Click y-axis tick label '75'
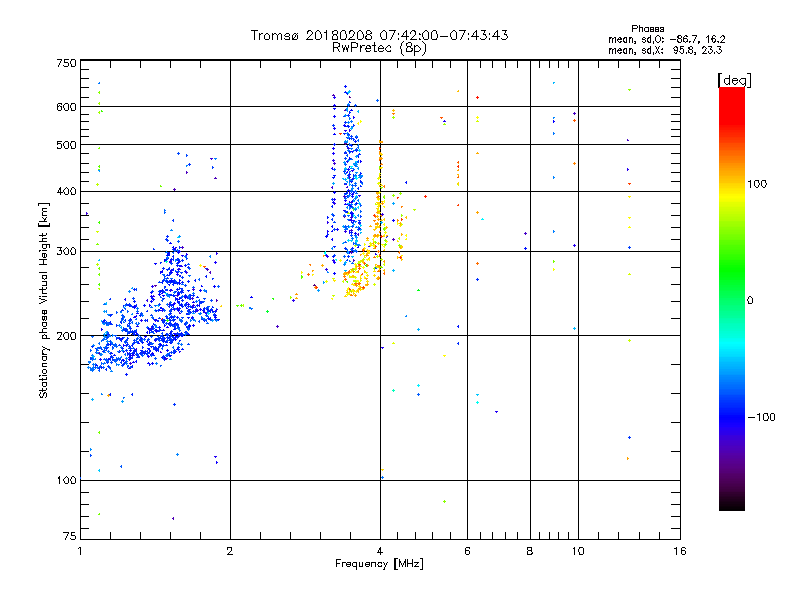 point(69,536)
